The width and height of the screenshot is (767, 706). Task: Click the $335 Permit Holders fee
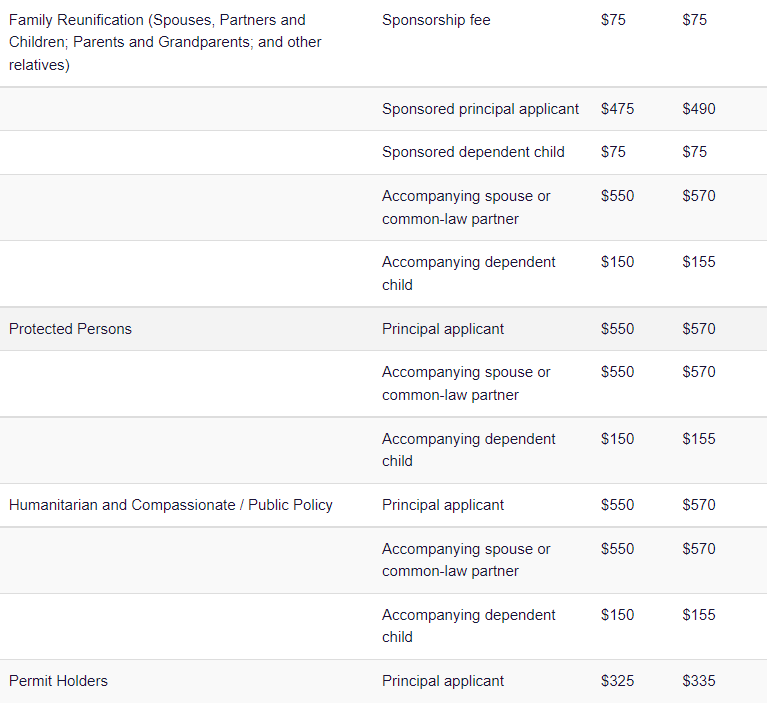pos(699,681)
